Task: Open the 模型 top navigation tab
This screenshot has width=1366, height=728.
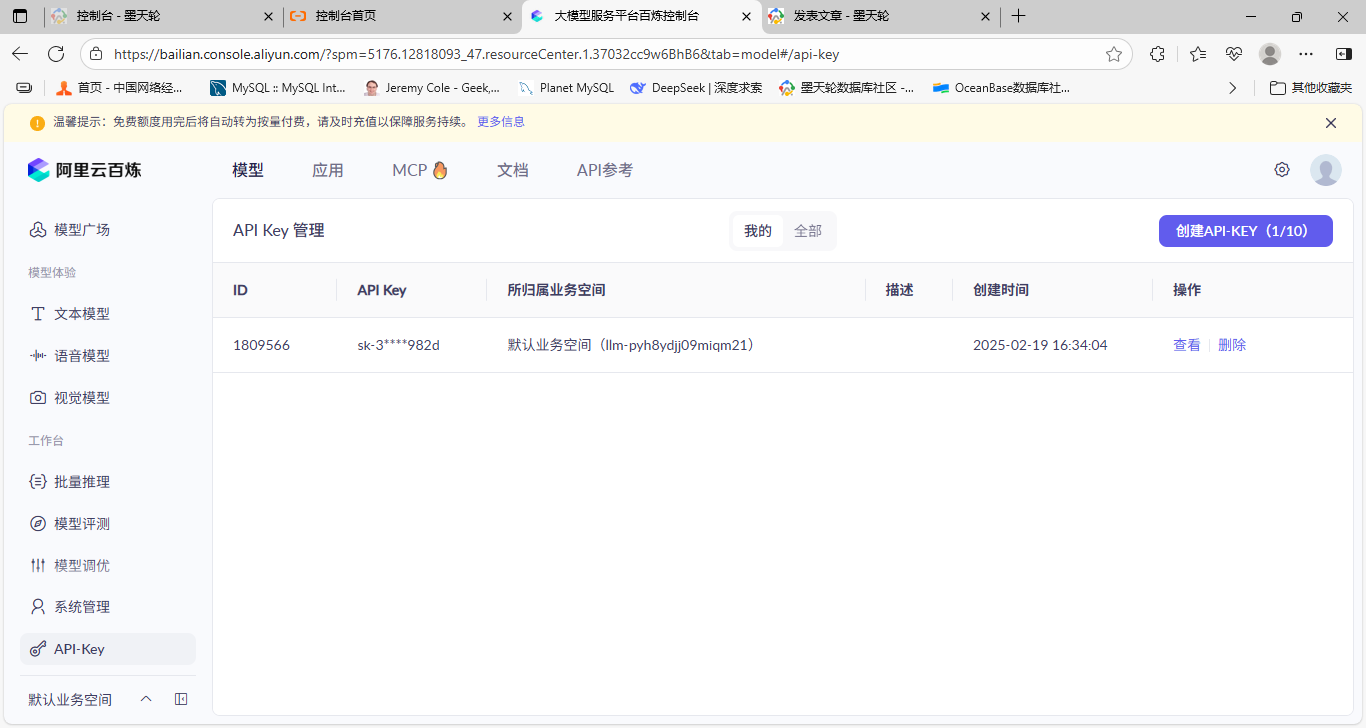Action: tap(248, 170)
